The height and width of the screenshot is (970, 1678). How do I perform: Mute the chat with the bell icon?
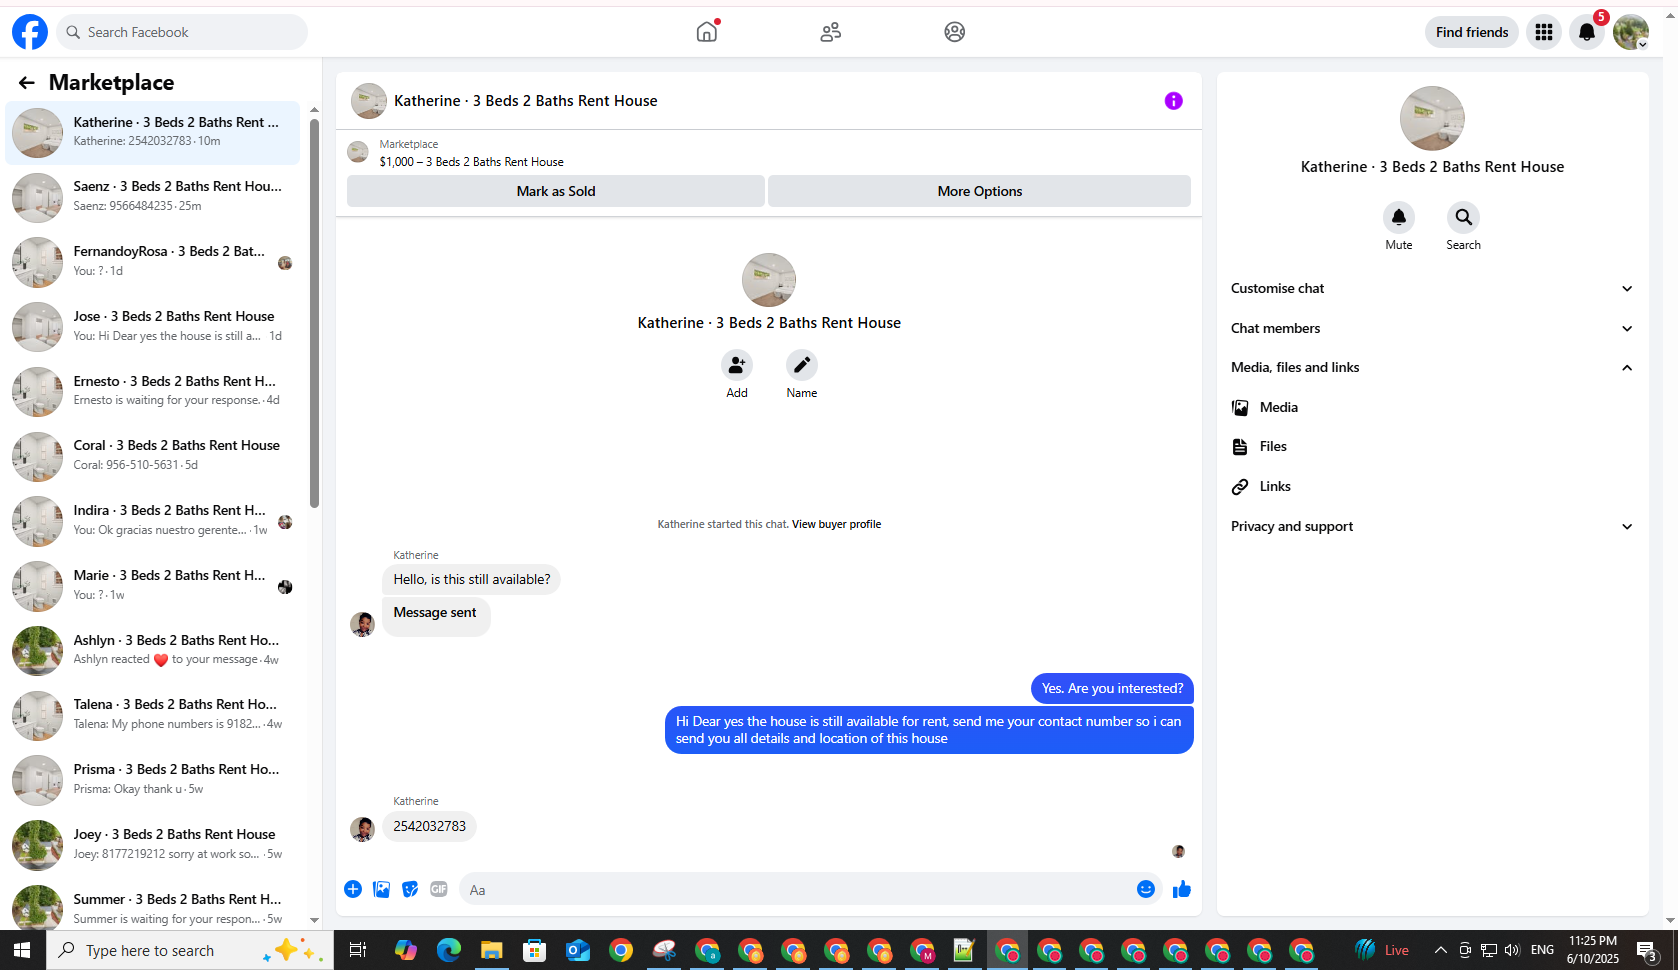pyautogui.click(x=1399, y=217)
